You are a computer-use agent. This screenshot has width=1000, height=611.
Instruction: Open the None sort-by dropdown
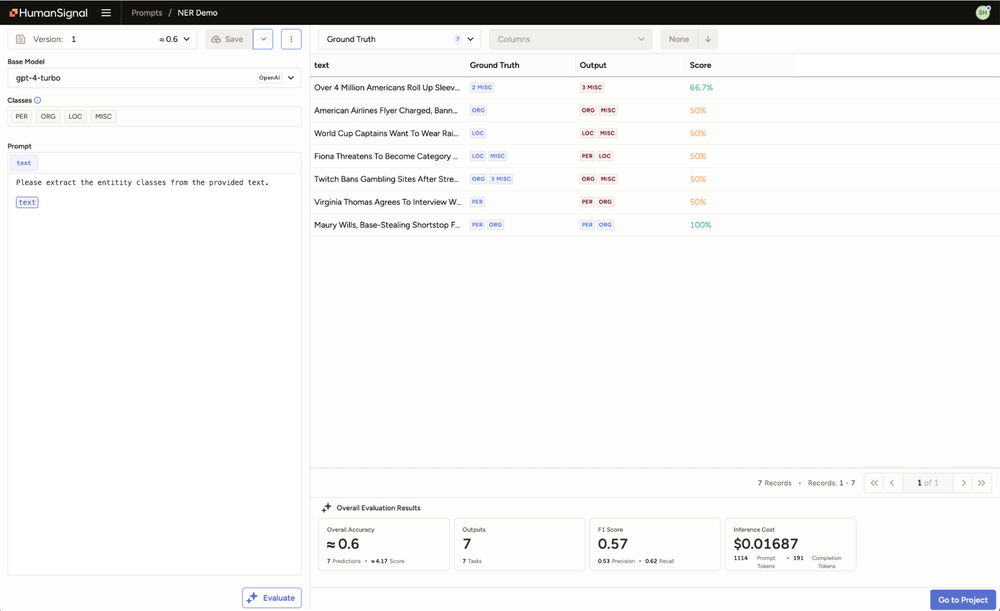click(679, 40)
